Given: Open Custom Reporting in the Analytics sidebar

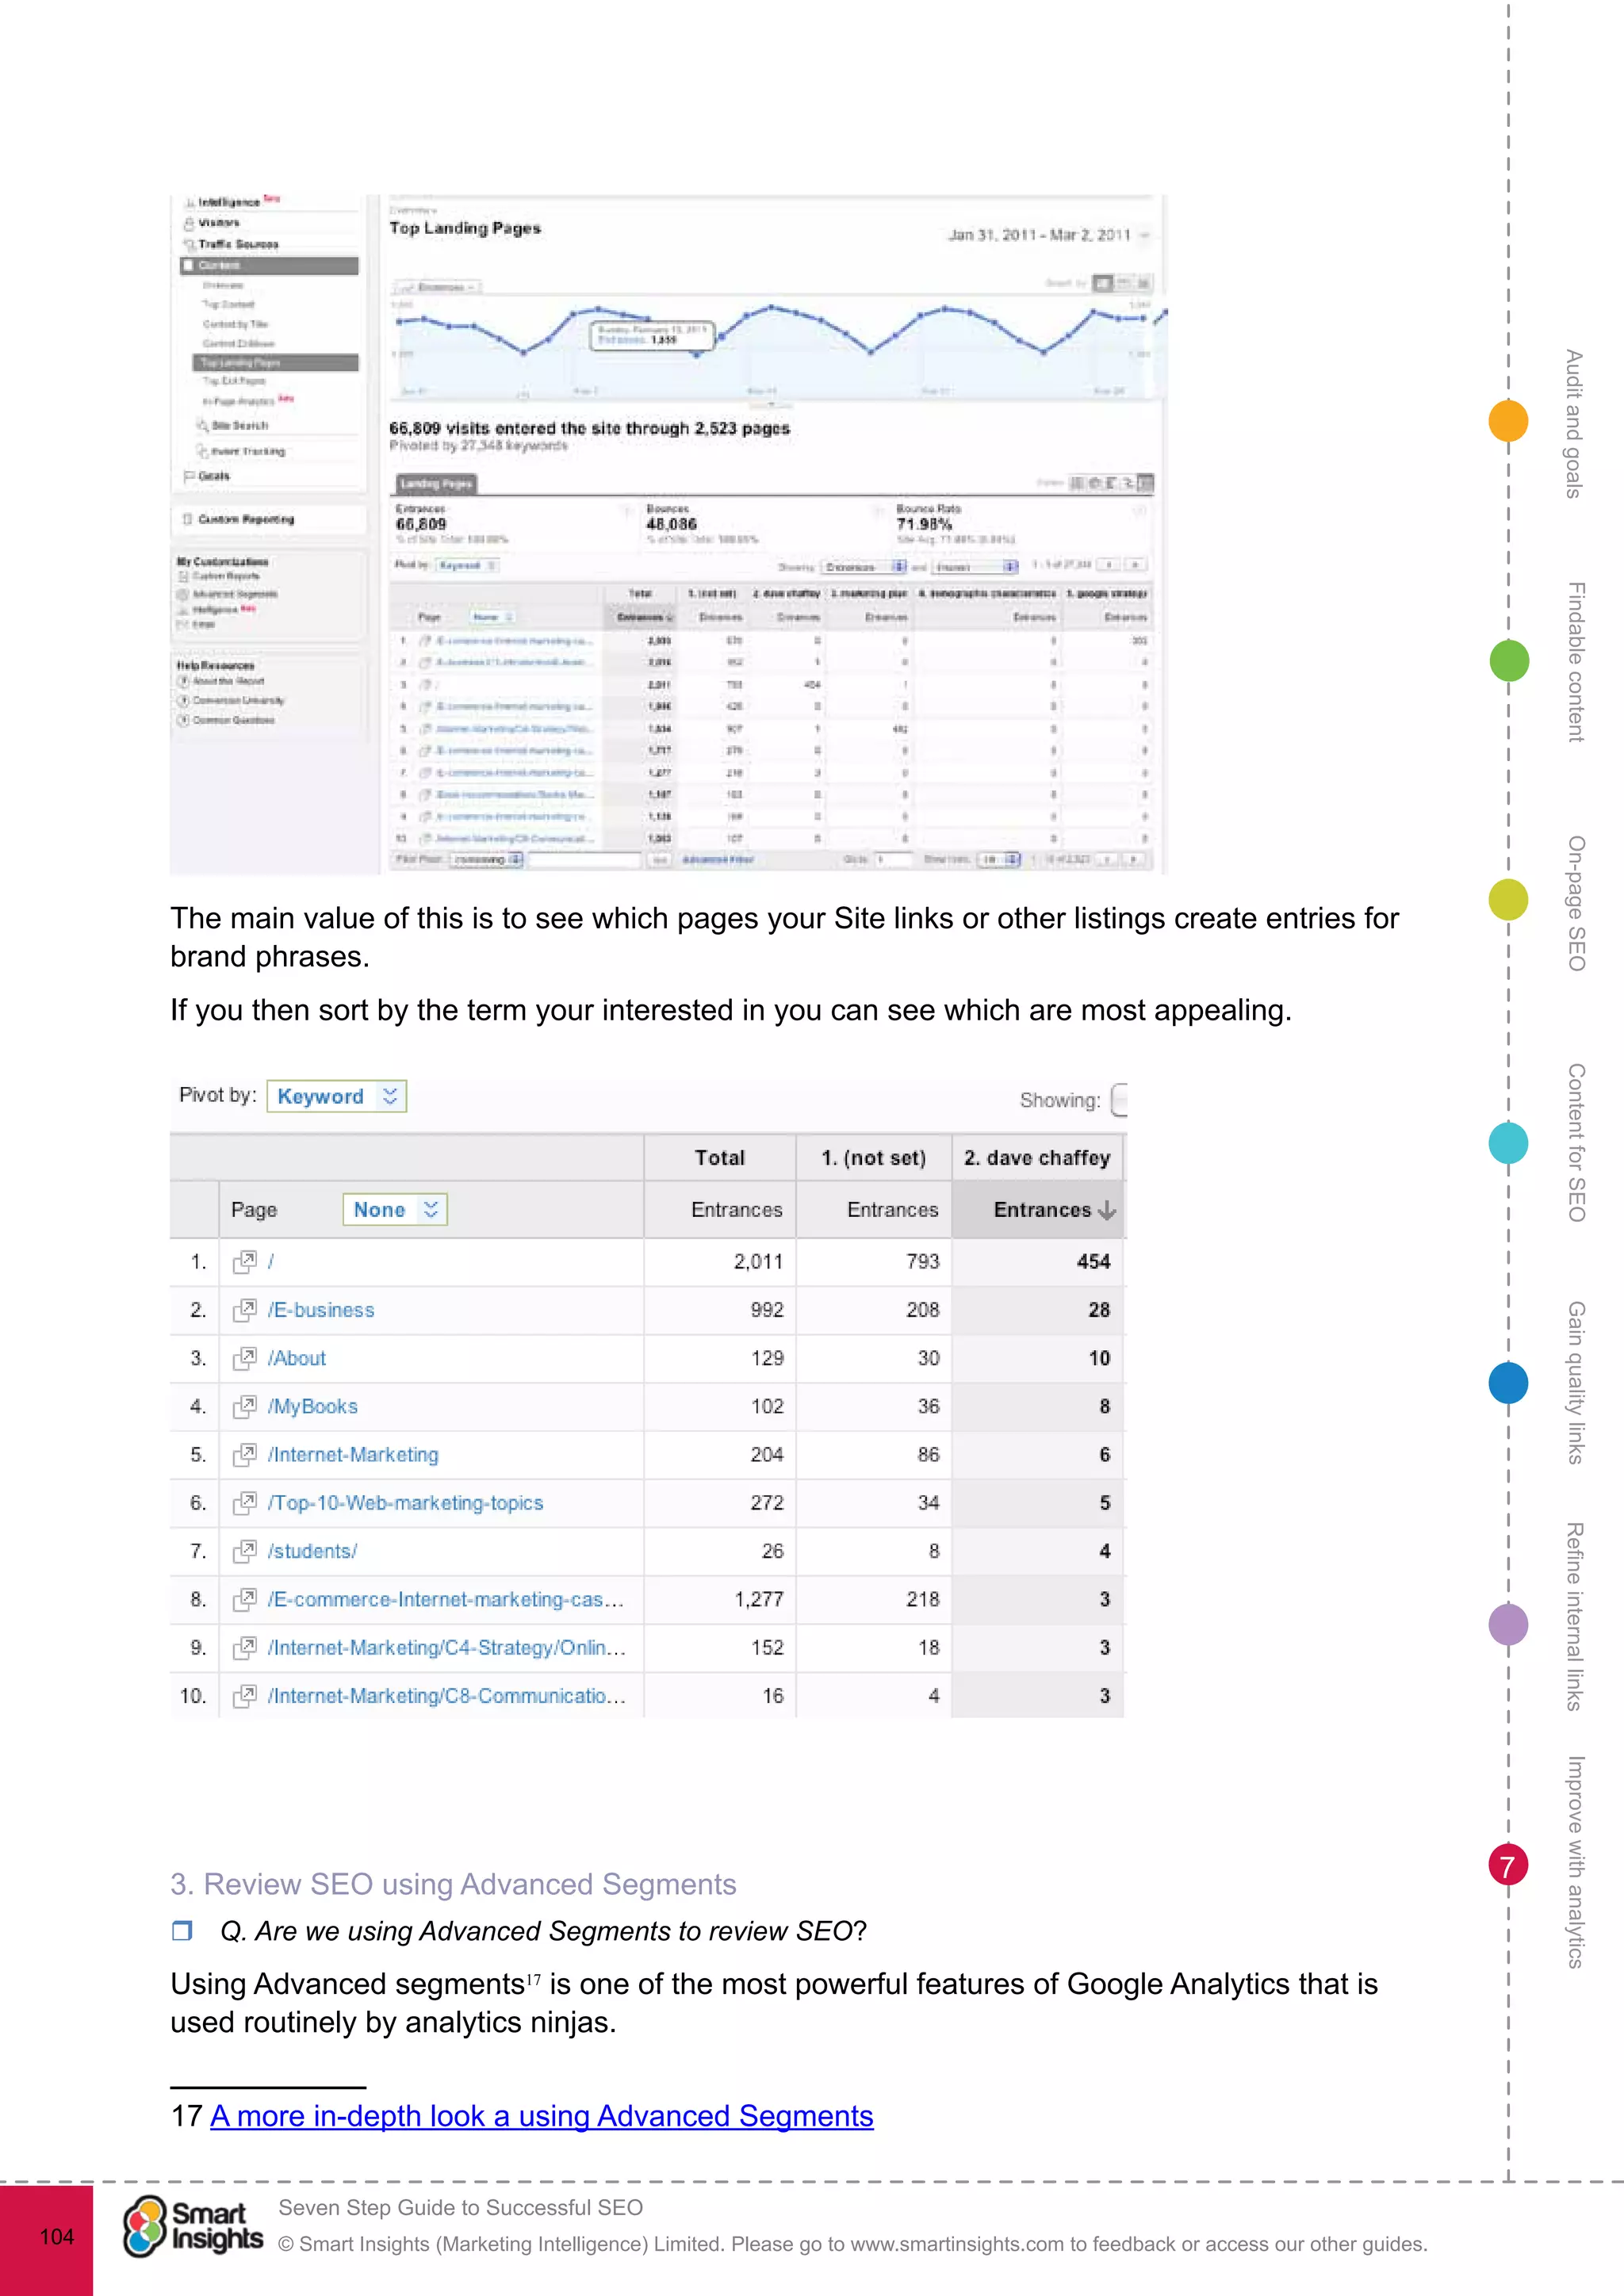Looking at the screenshot, I should point(246,519).
